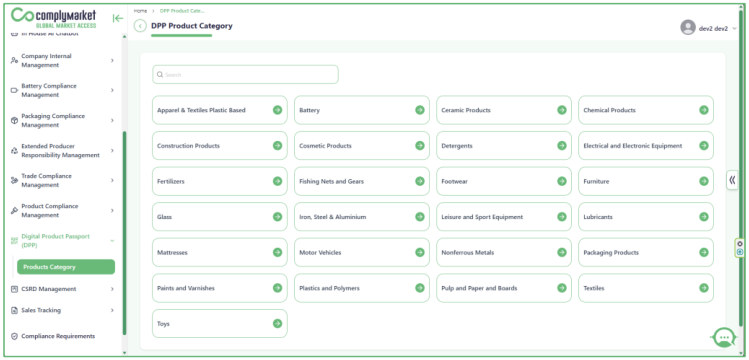
Task: Click arrow on Electrical and Electronic Equipment
Action: (704, 146)
